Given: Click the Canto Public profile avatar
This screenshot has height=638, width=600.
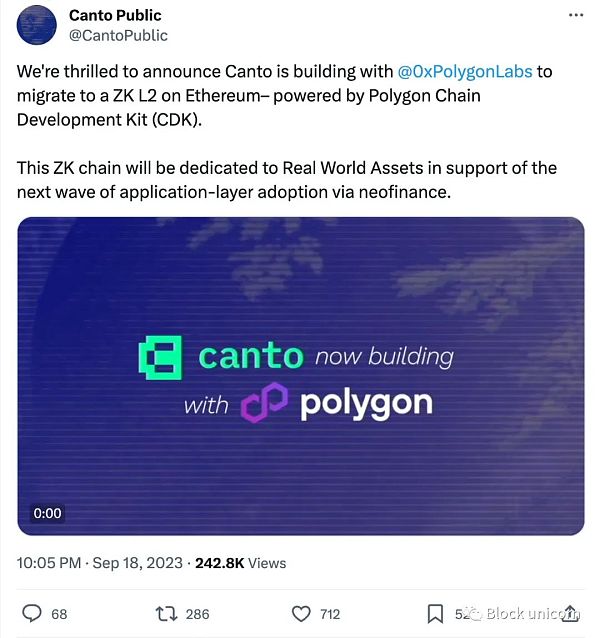Looking at the screenshot, I should click(x=36, y=27).
